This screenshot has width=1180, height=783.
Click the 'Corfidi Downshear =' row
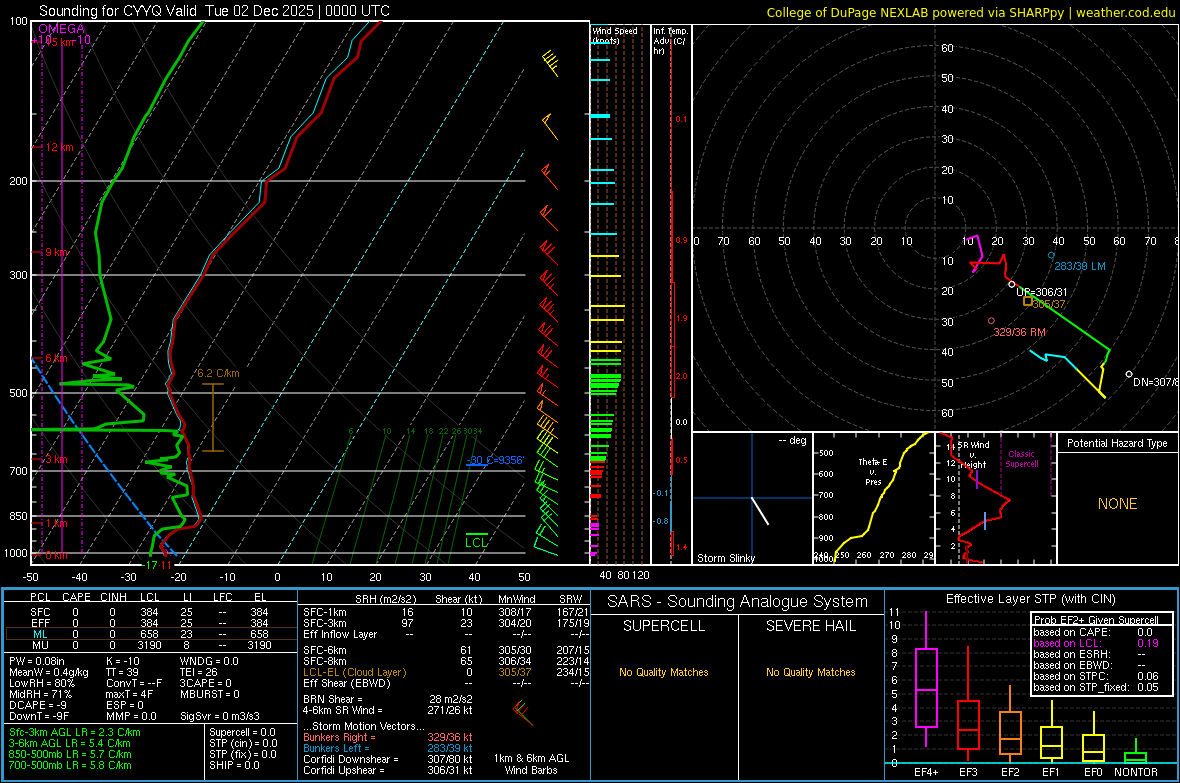point(388,759)
